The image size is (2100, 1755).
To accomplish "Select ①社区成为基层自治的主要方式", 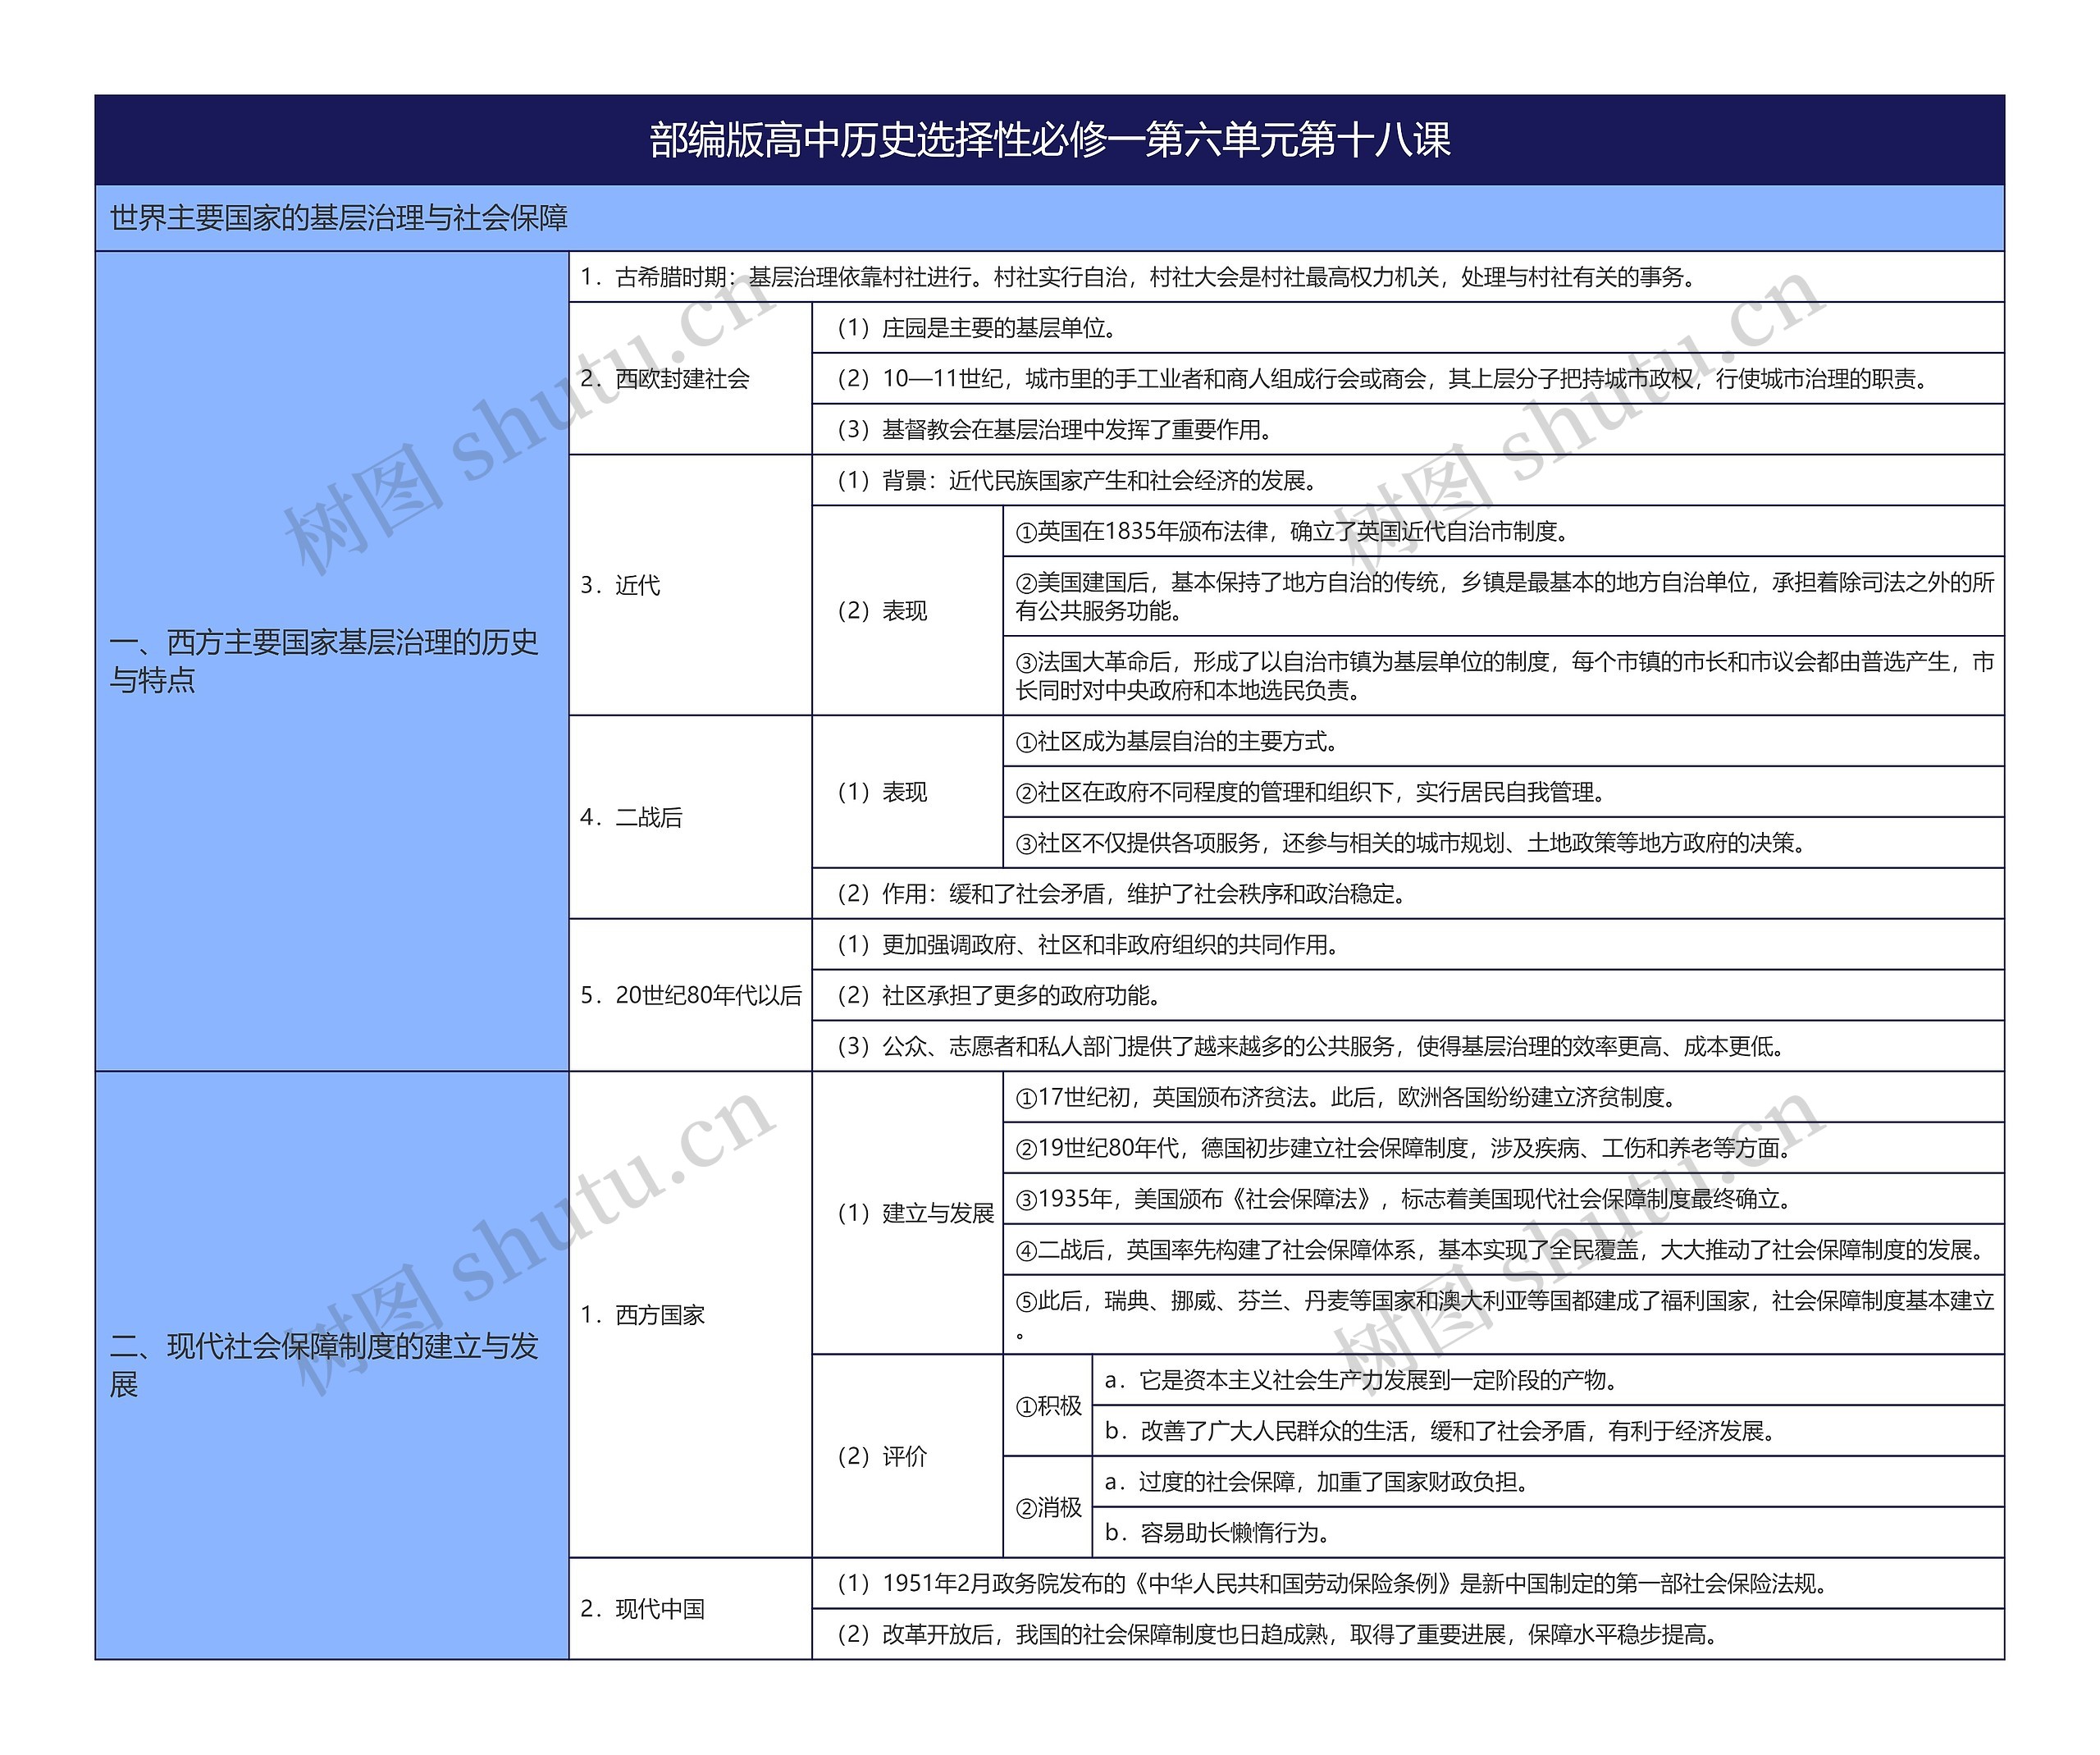I will (x=1504, y=741).
